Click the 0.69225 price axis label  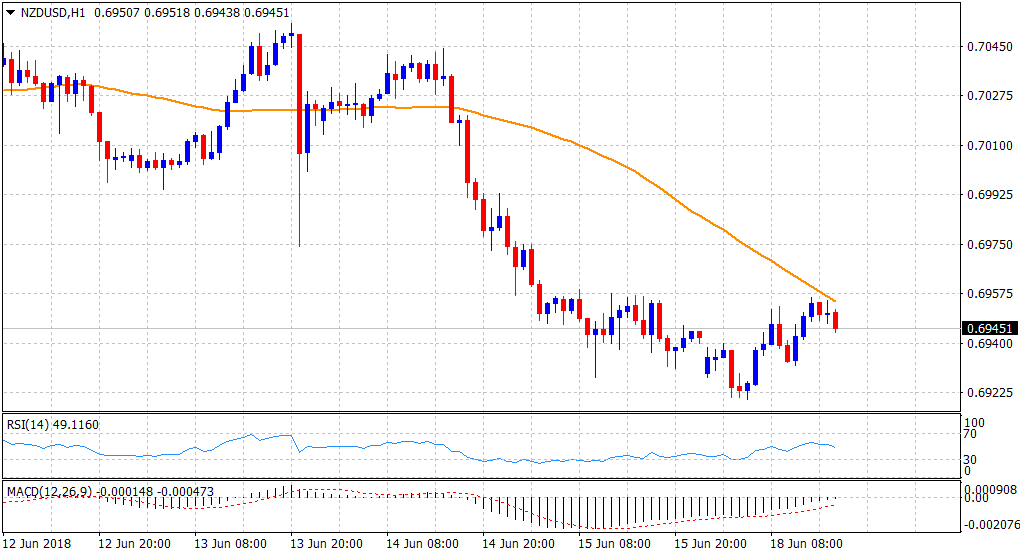pyautogui.click(x=989, y=393)
